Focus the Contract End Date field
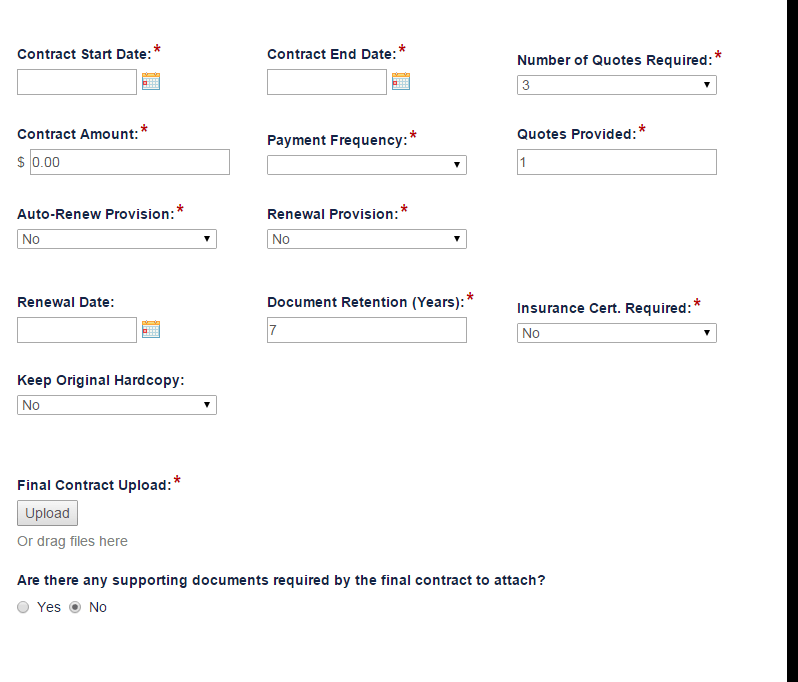Viewport: 798px width, 682px height. [327, 82]
